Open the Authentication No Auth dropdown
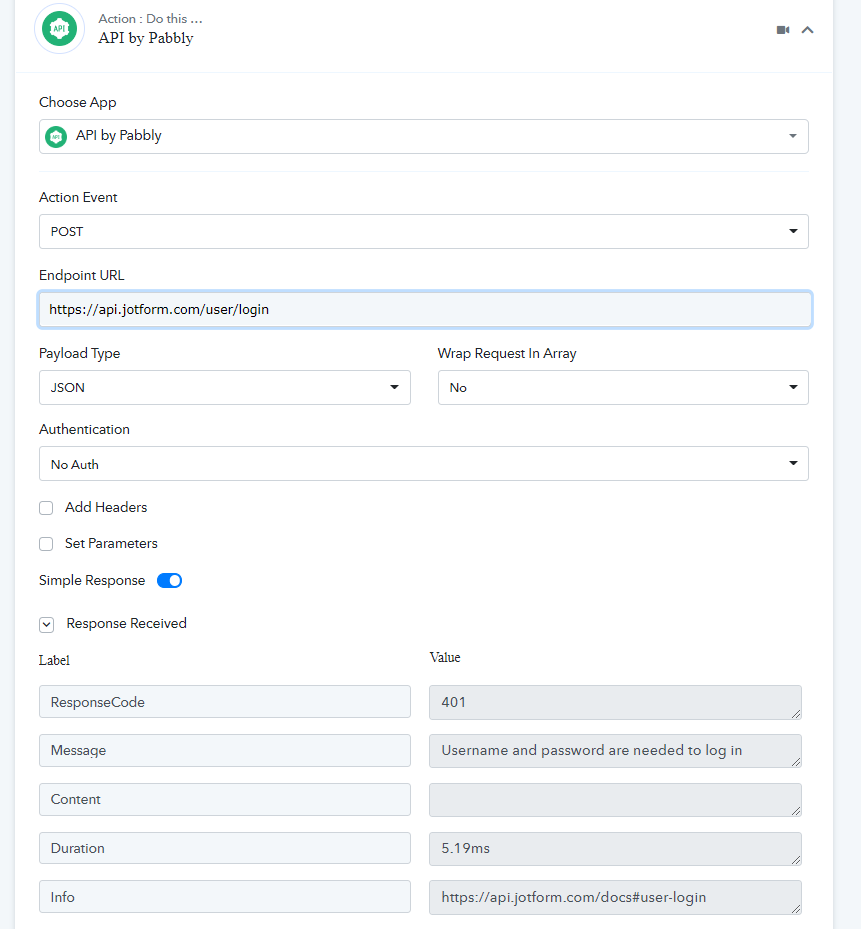Image resolution: width=861 pixels, height=929 pixels. coord(424,464)
